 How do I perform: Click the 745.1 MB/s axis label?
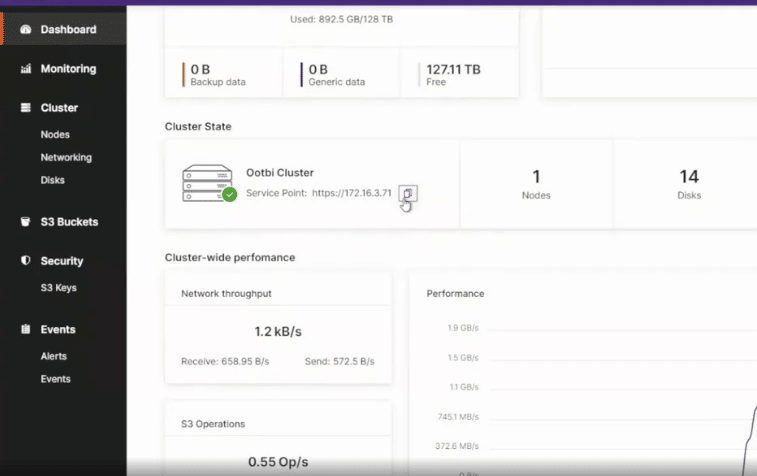point(458,417)
